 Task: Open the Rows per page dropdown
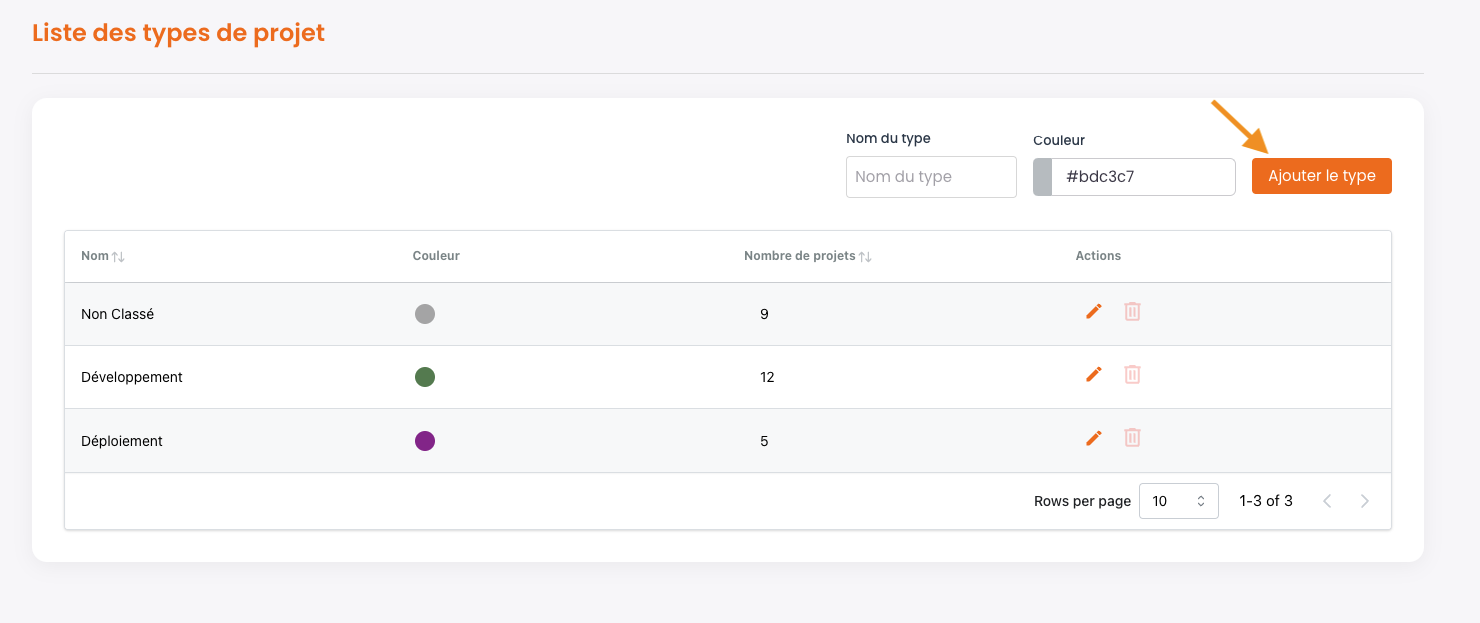coord(1178,501)
